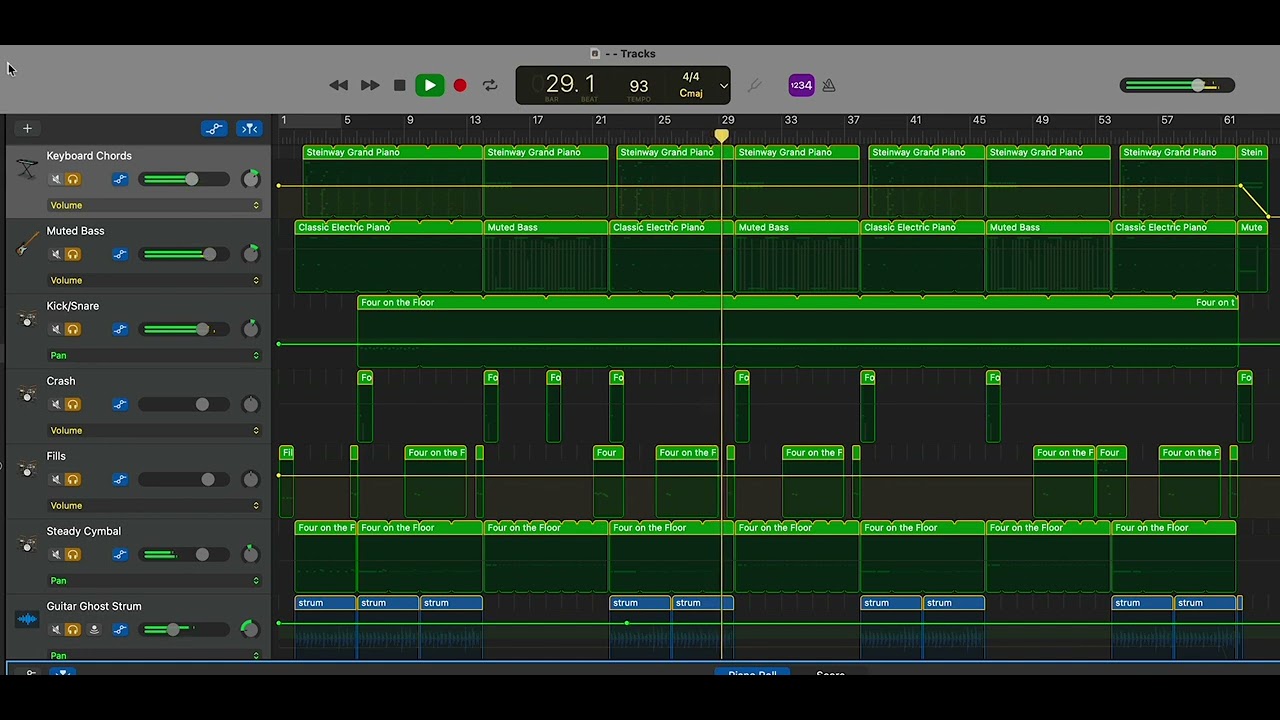Select the long Four on the Floor Kick/Snare region
The width and height of the screenshot is (1280, 720).
[798, 332]
